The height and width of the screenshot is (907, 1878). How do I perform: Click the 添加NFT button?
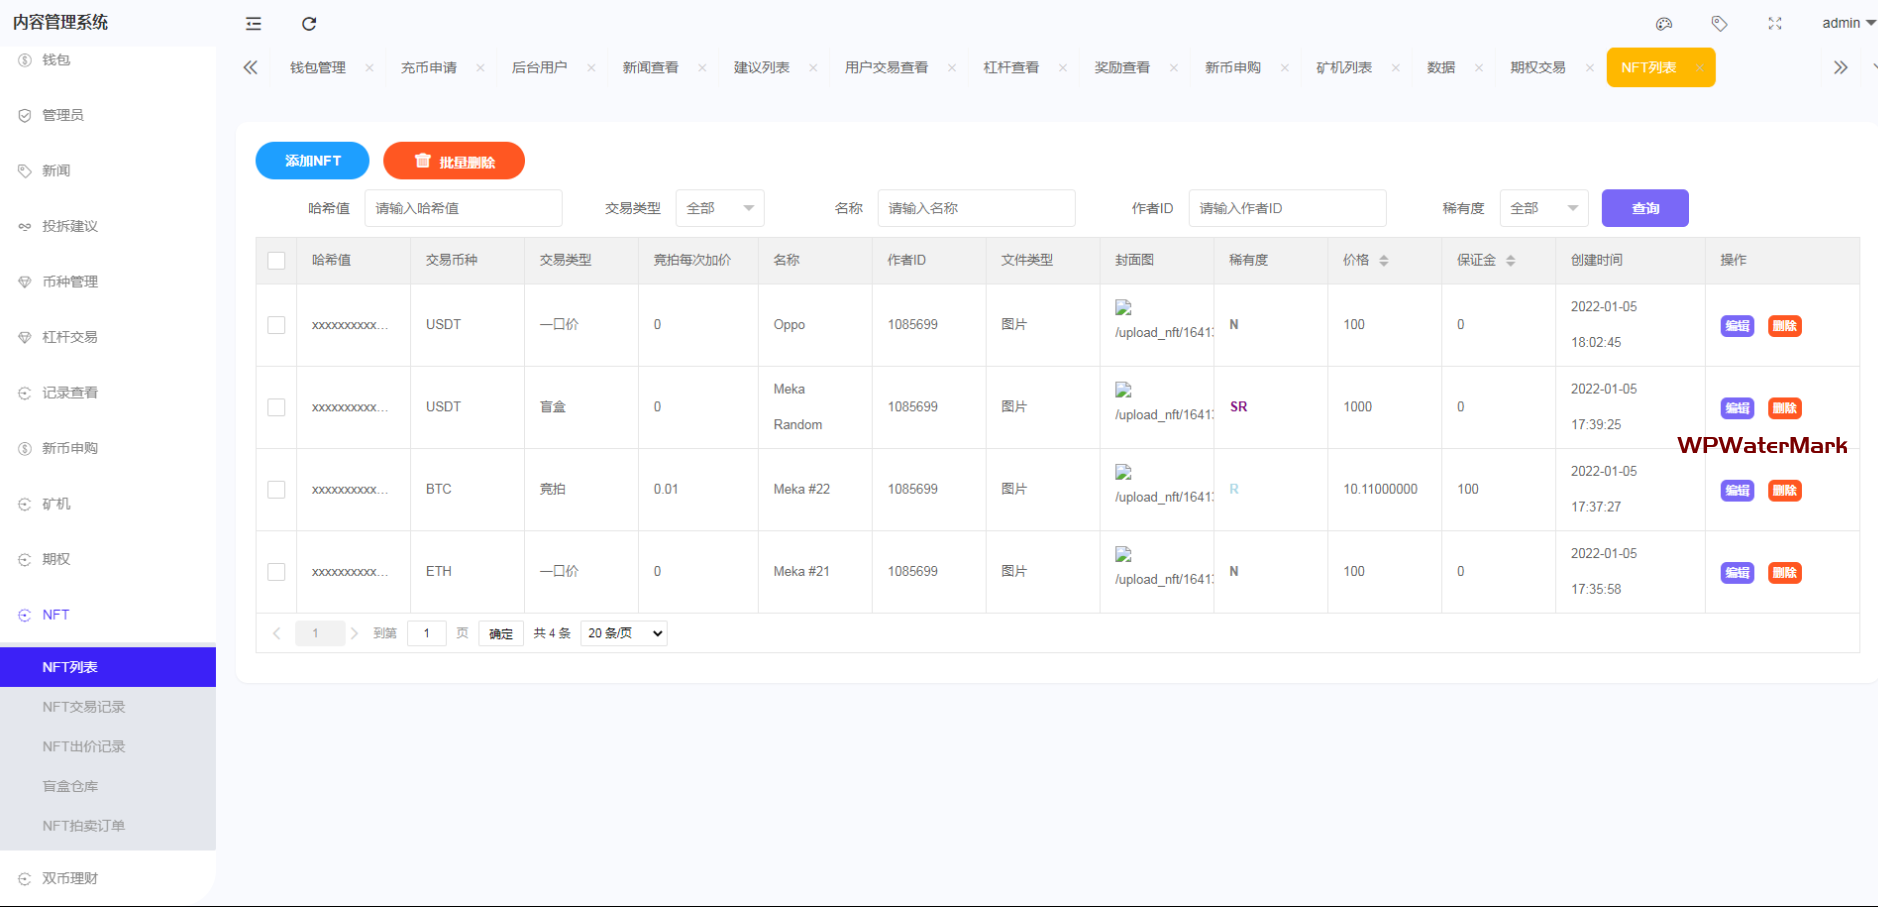pos(312,161)
